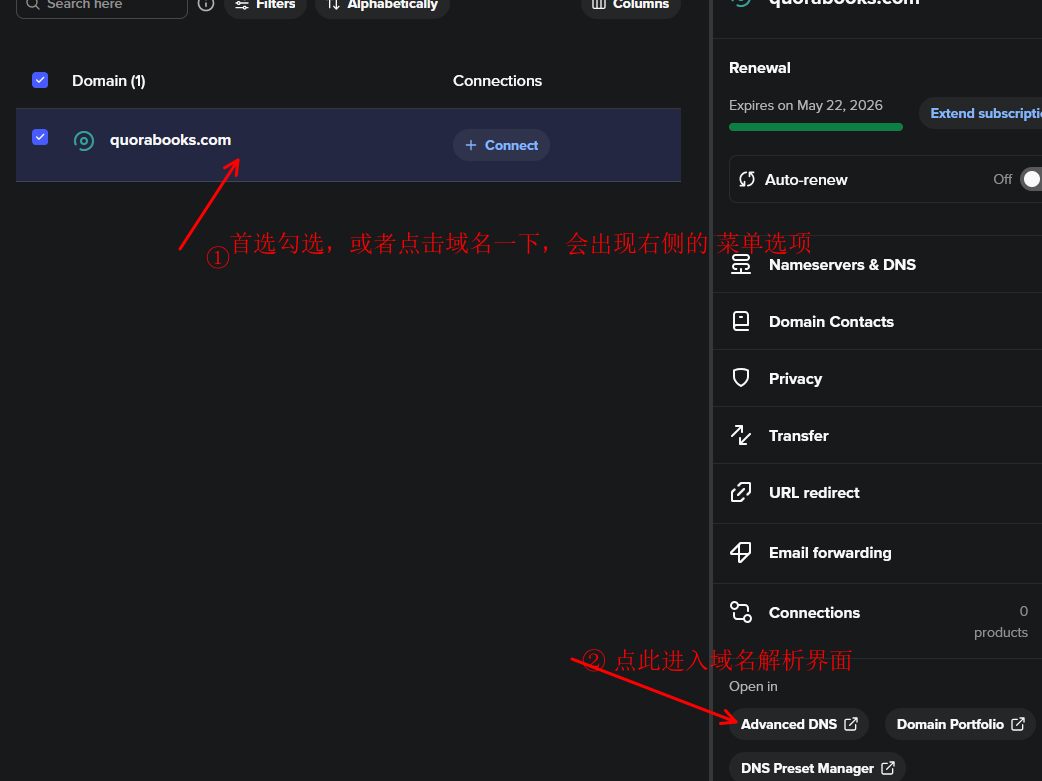Open Nameservers & DNS menu
1042x781 pixels.
877,265
